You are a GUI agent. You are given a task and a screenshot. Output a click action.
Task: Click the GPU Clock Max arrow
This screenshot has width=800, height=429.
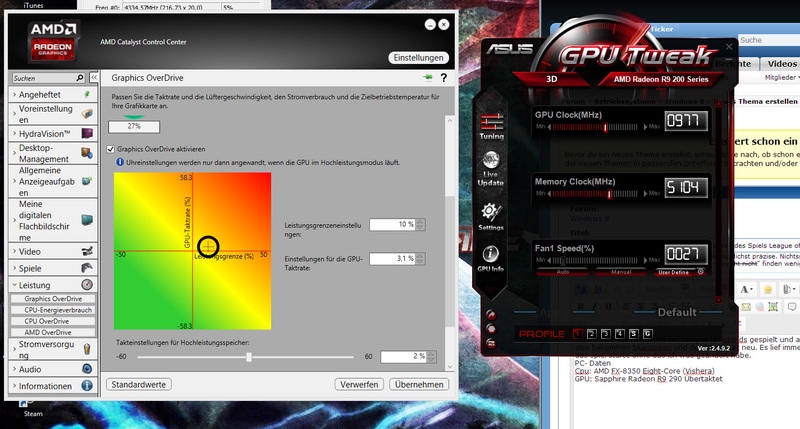[x=645, y=127]
